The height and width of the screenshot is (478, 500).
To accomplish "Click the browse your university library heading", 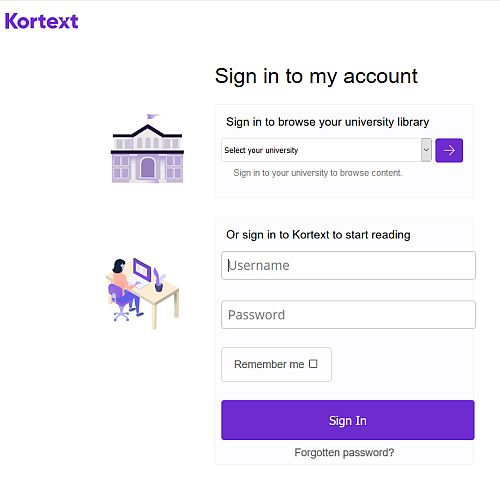I will pyautogui.click(x=327, y=122).
